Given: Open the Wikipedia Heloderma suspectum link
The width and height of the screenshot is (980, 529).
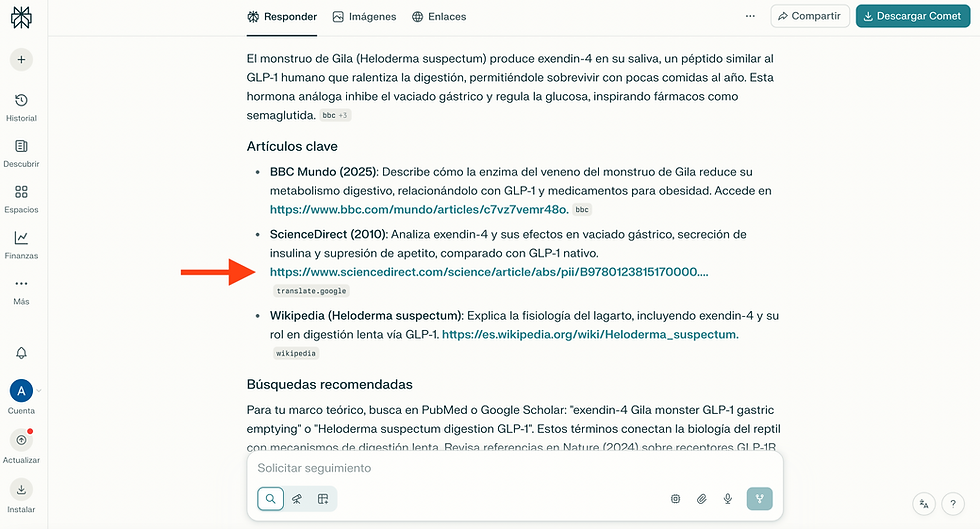Looking at the screenshot, I should pyautogui.click(x=590, y=335).
